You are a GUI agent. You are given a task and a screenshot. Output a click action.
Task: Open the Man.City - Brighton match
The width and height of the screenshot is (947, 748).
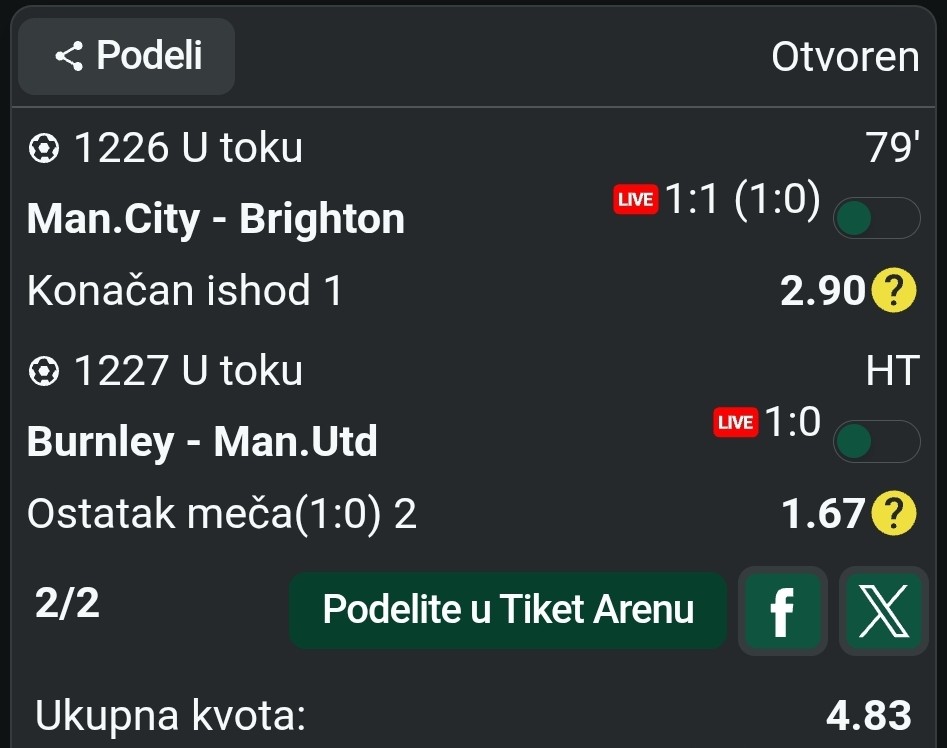point(216,219)
